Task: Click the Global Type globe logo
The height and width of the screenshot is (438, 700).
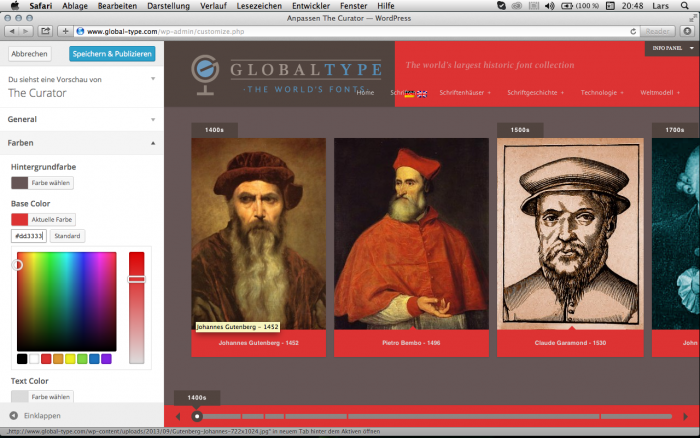Action: coord(205,75)
